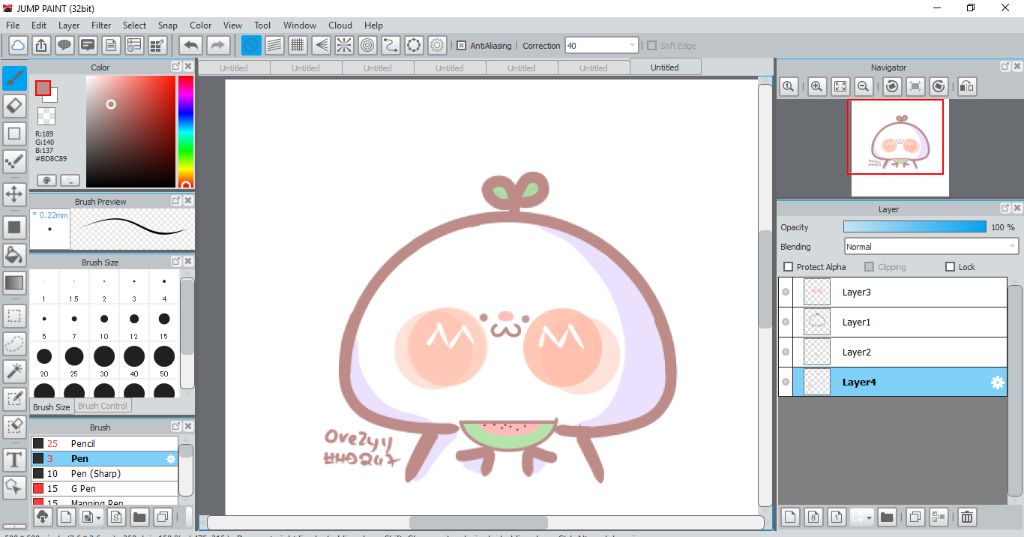
Task: Select the Text tool
Action: pyautogui.click(x=14, y=459)
